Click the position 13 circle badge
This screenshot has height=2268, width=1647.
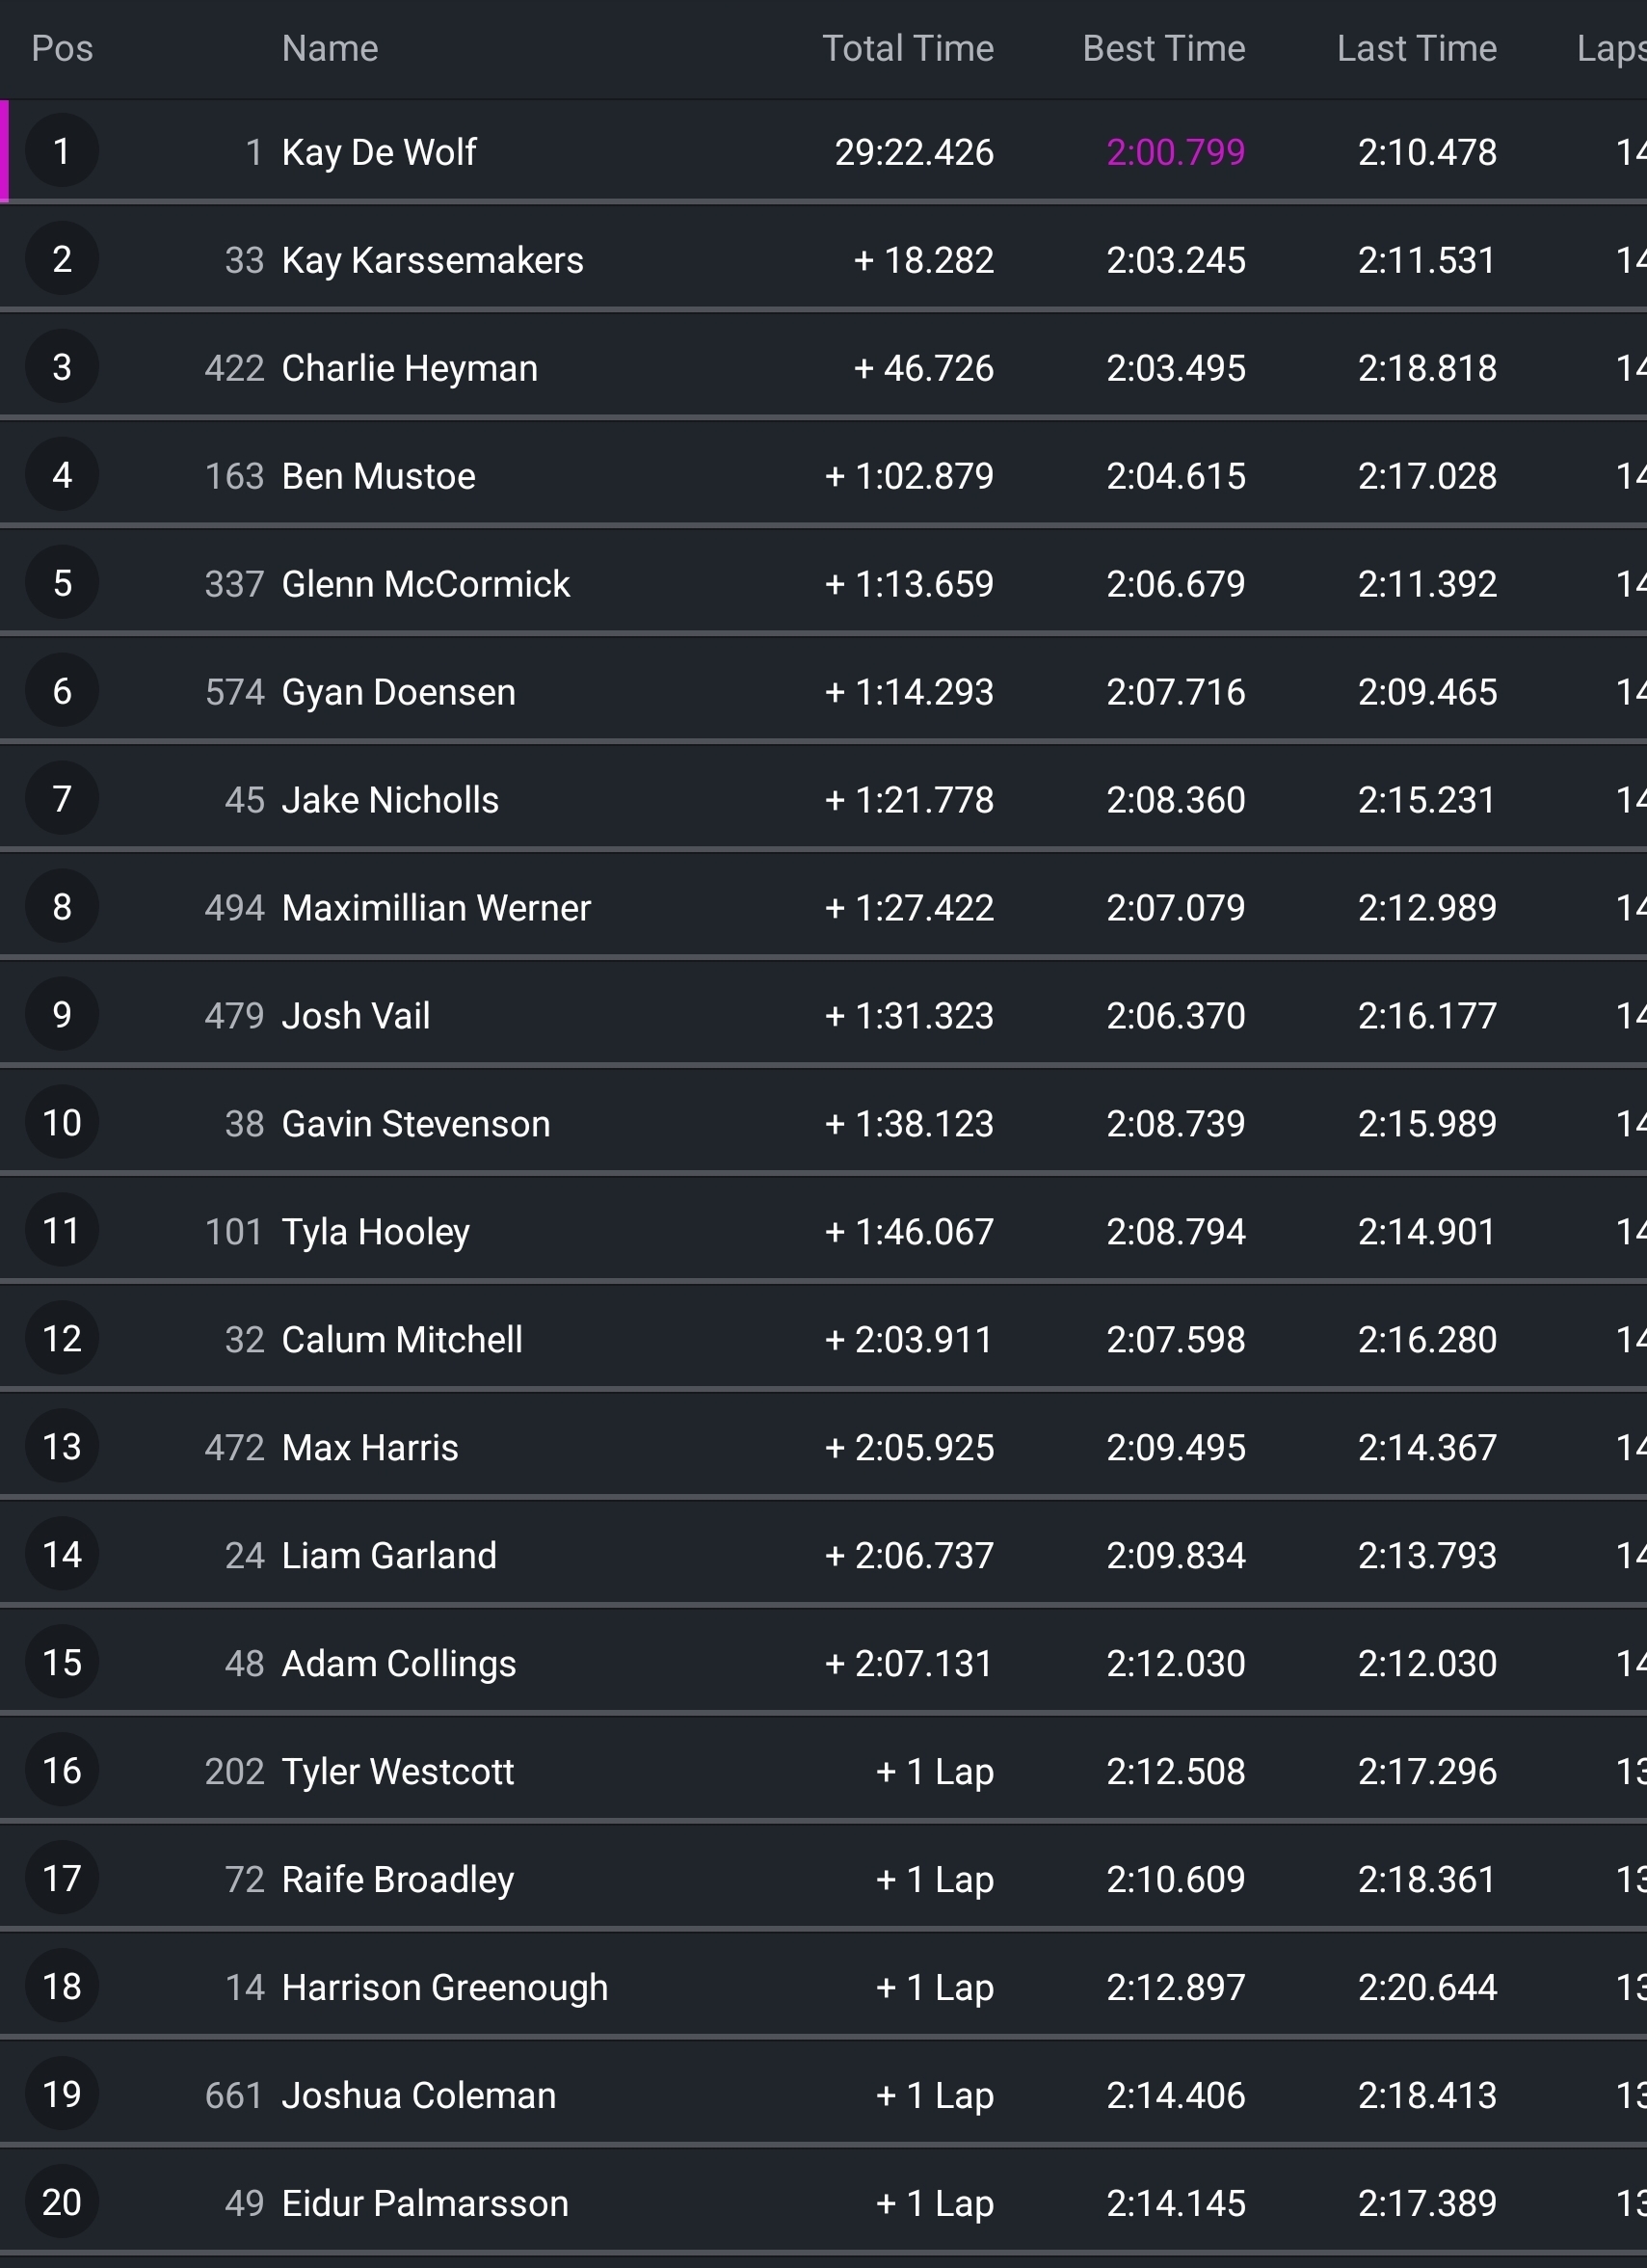(62, 1447)
